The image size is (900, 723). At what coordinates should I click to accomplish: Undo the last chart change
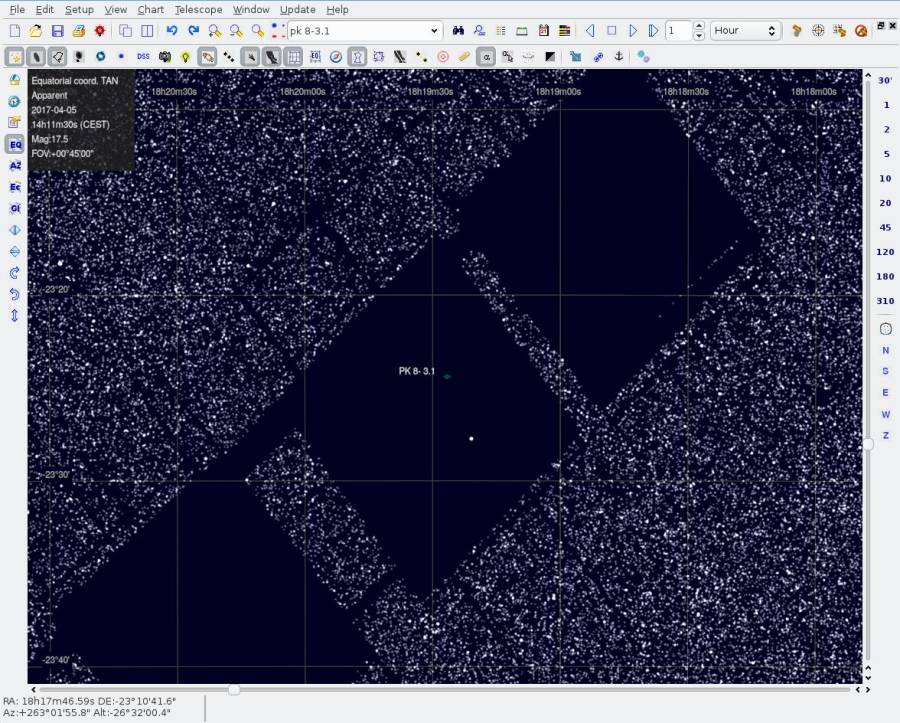tap(172, 31)
